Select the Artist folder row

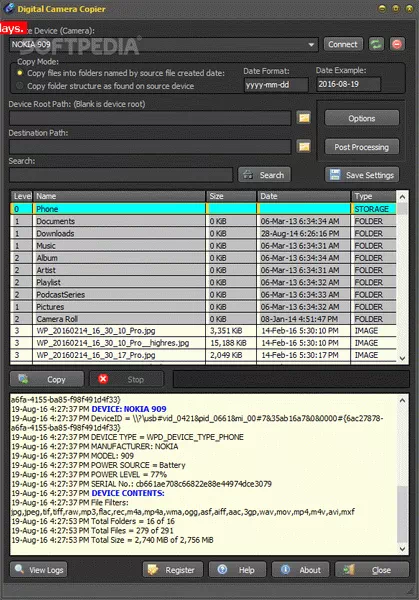coord(203,270)
